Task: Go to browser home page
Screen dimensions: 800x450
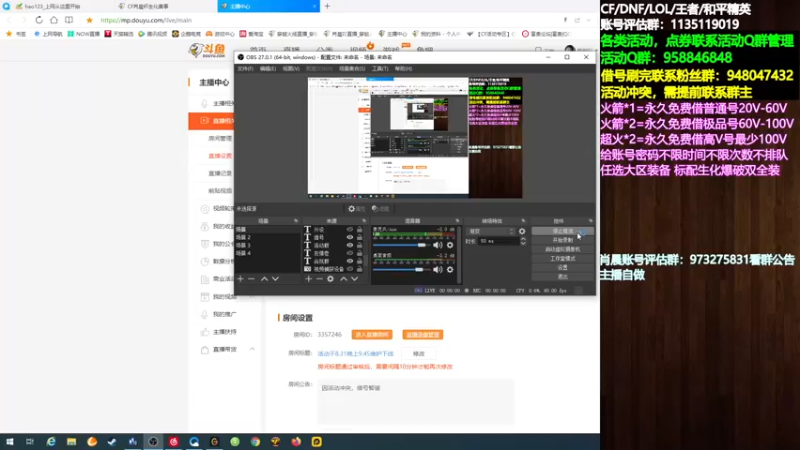Action: [x=54, y=20]
